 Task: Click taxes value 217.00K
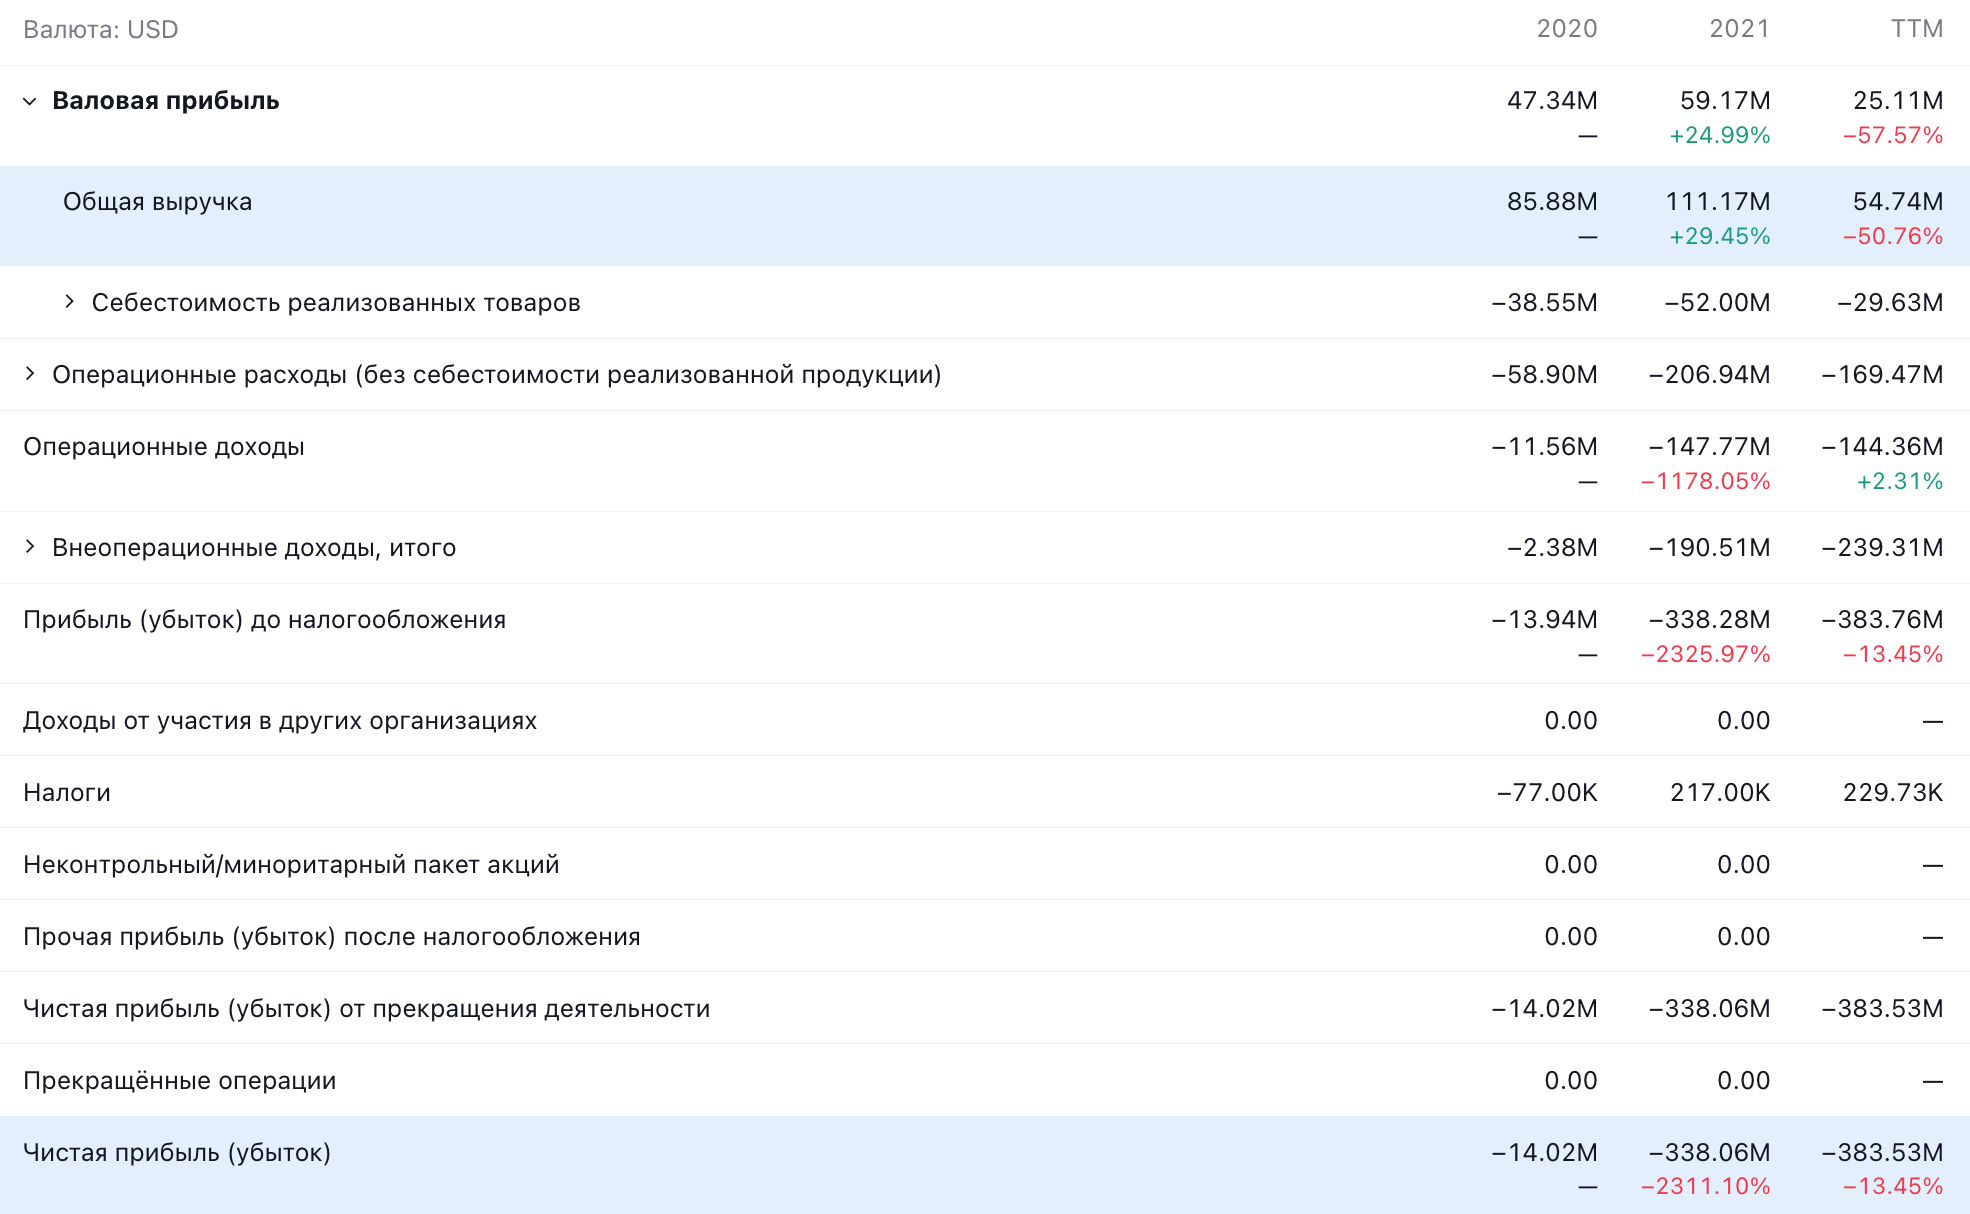(1720, 793)
